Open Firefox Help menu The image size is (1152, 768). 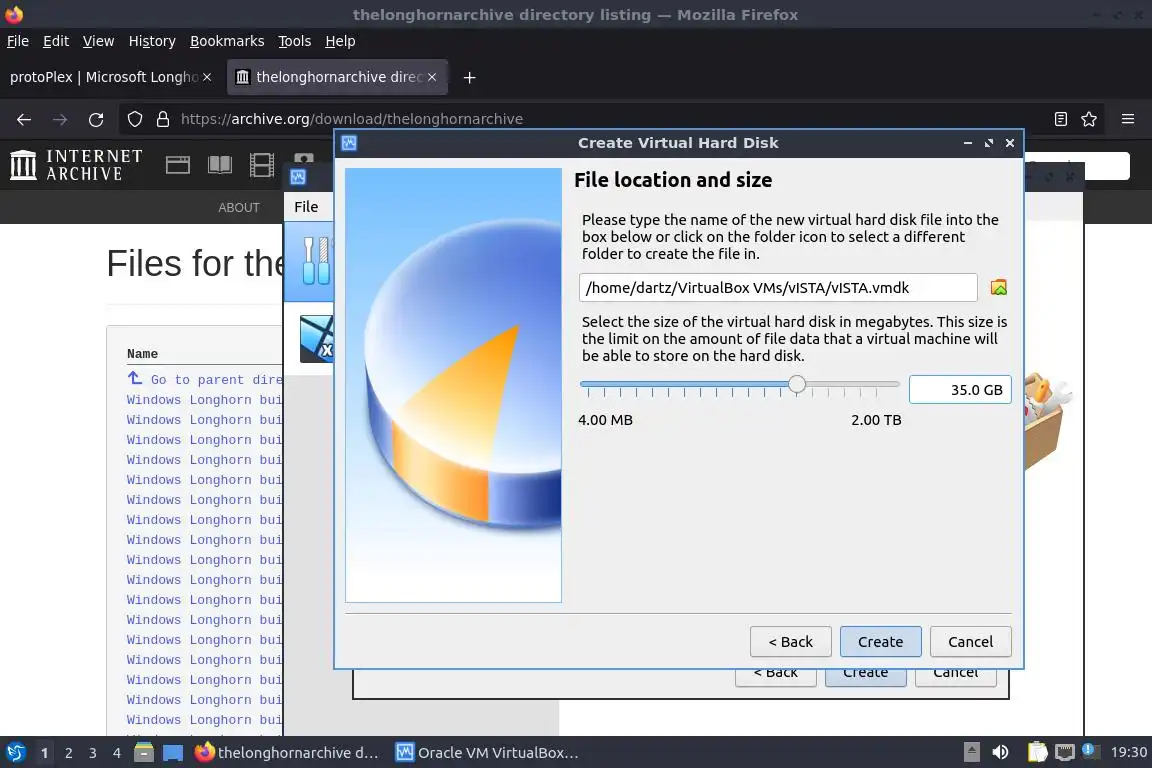tap(340, 41)
